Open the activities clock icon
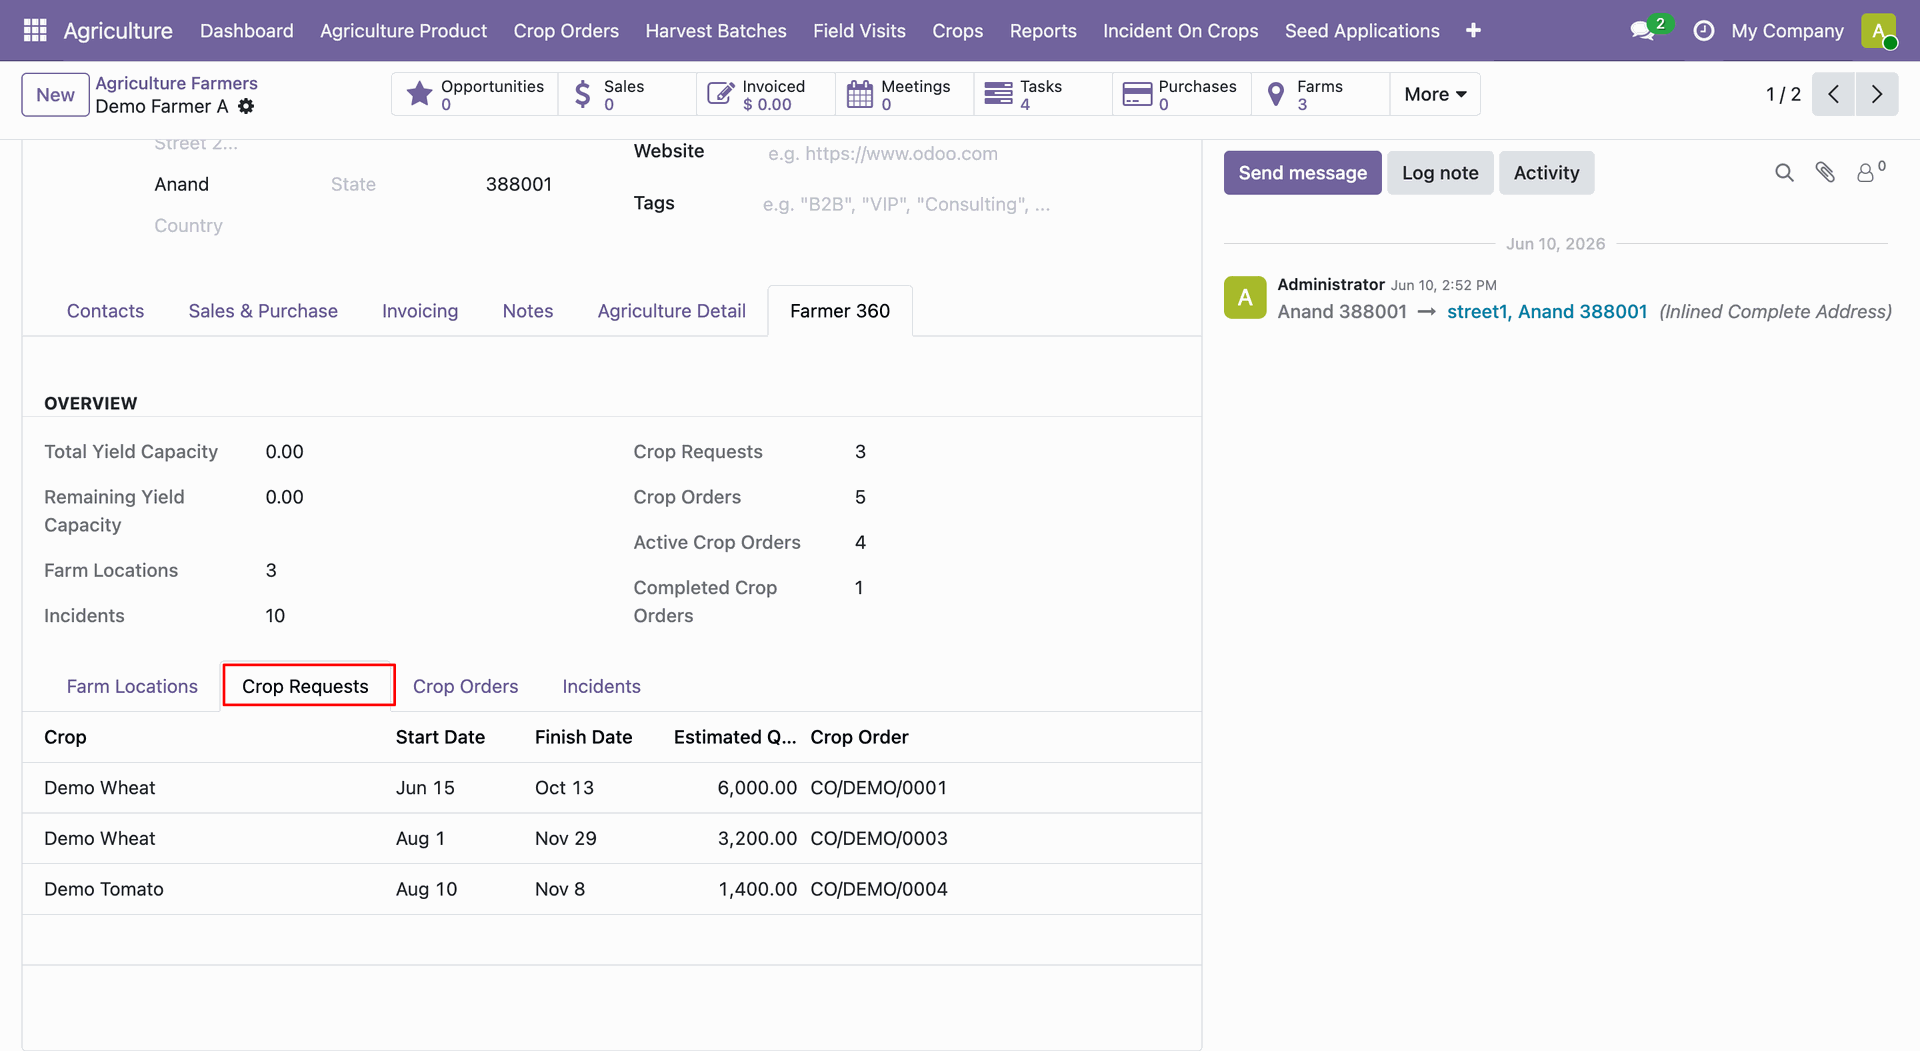The width and height of the screenshot is (1920, 1051). click(x=1703, y=31)
